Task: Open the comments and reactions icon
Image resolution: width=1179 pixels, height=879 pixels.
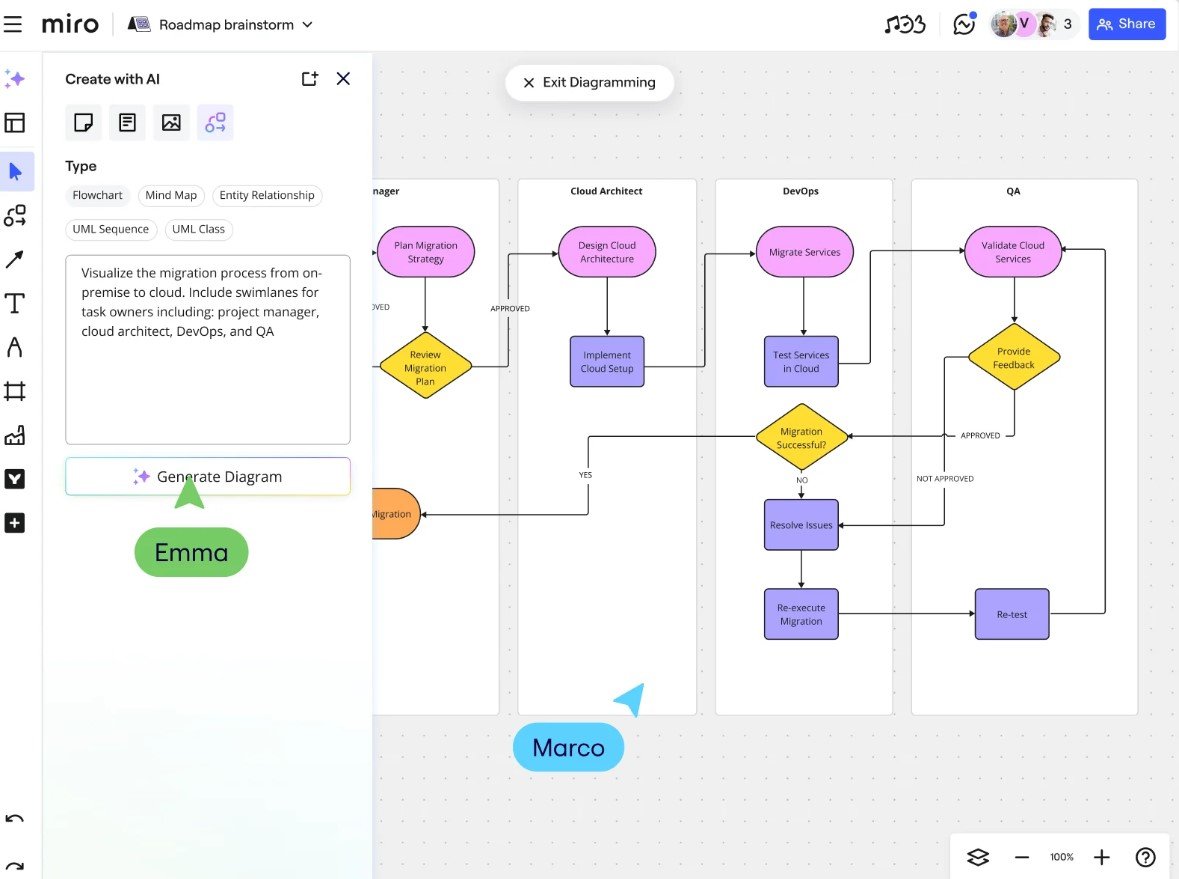Action: point(965,24)
